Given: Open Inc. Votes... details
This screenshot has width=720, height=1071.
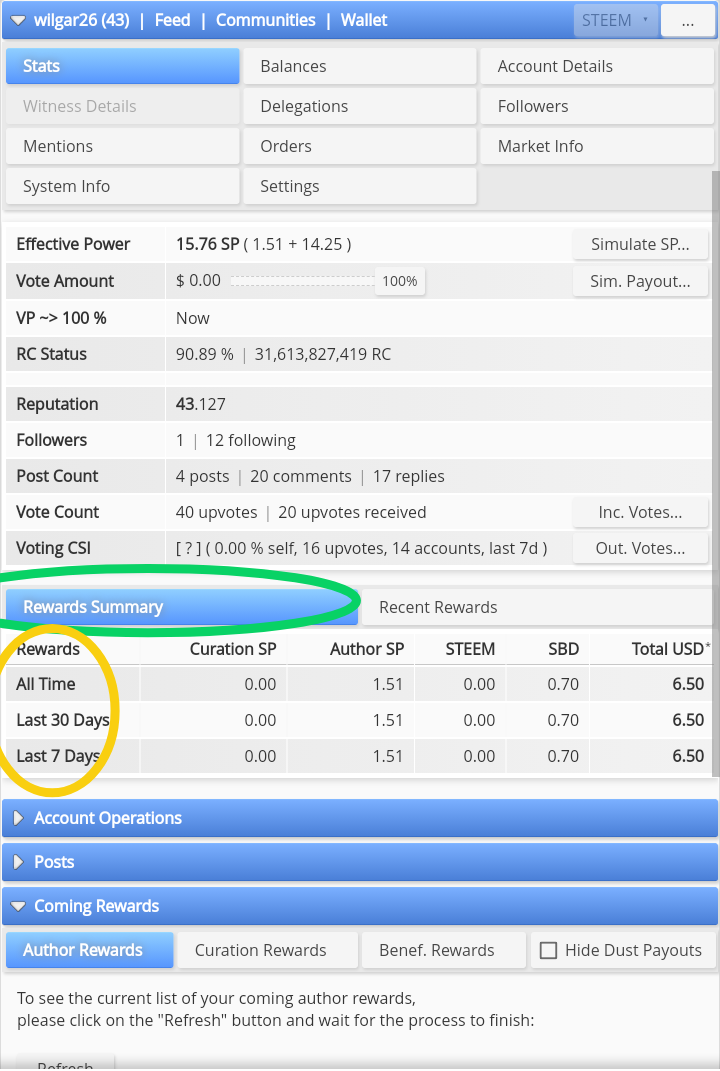Looking at the screenshot, I should [x=640, y=512].
